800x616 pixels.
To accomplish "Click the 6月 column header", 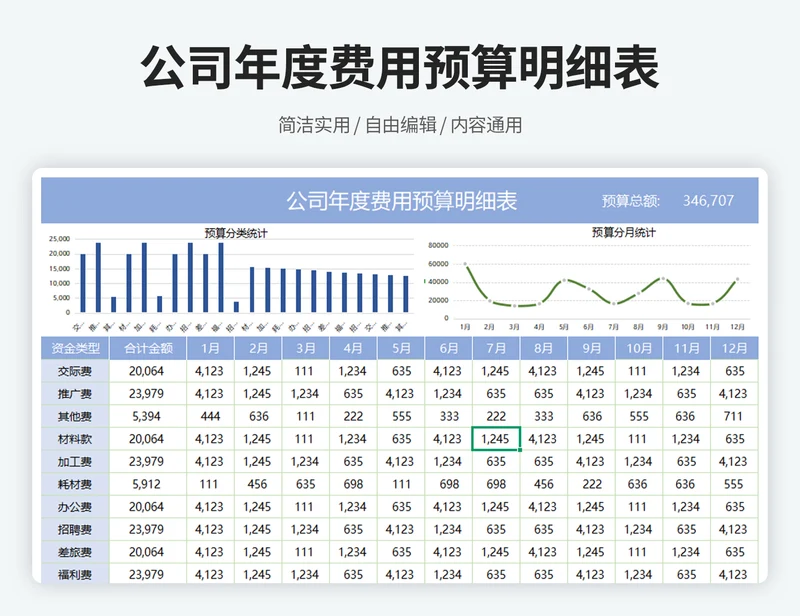I will pyautogui.click(x=448, y=349).
